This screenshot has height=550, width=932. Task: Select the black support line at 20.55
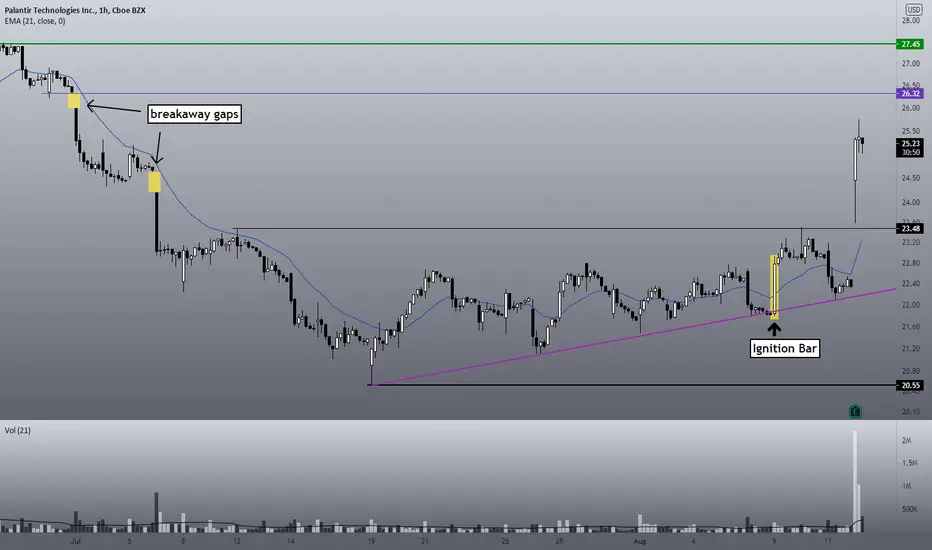point(632,385)
